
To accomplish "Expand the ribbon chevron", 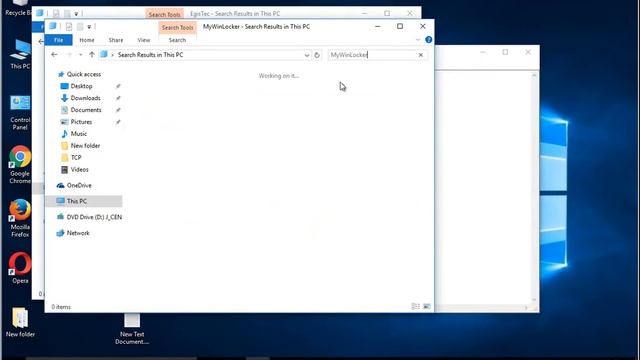I will pyautogui.click(x=418, y=40).
